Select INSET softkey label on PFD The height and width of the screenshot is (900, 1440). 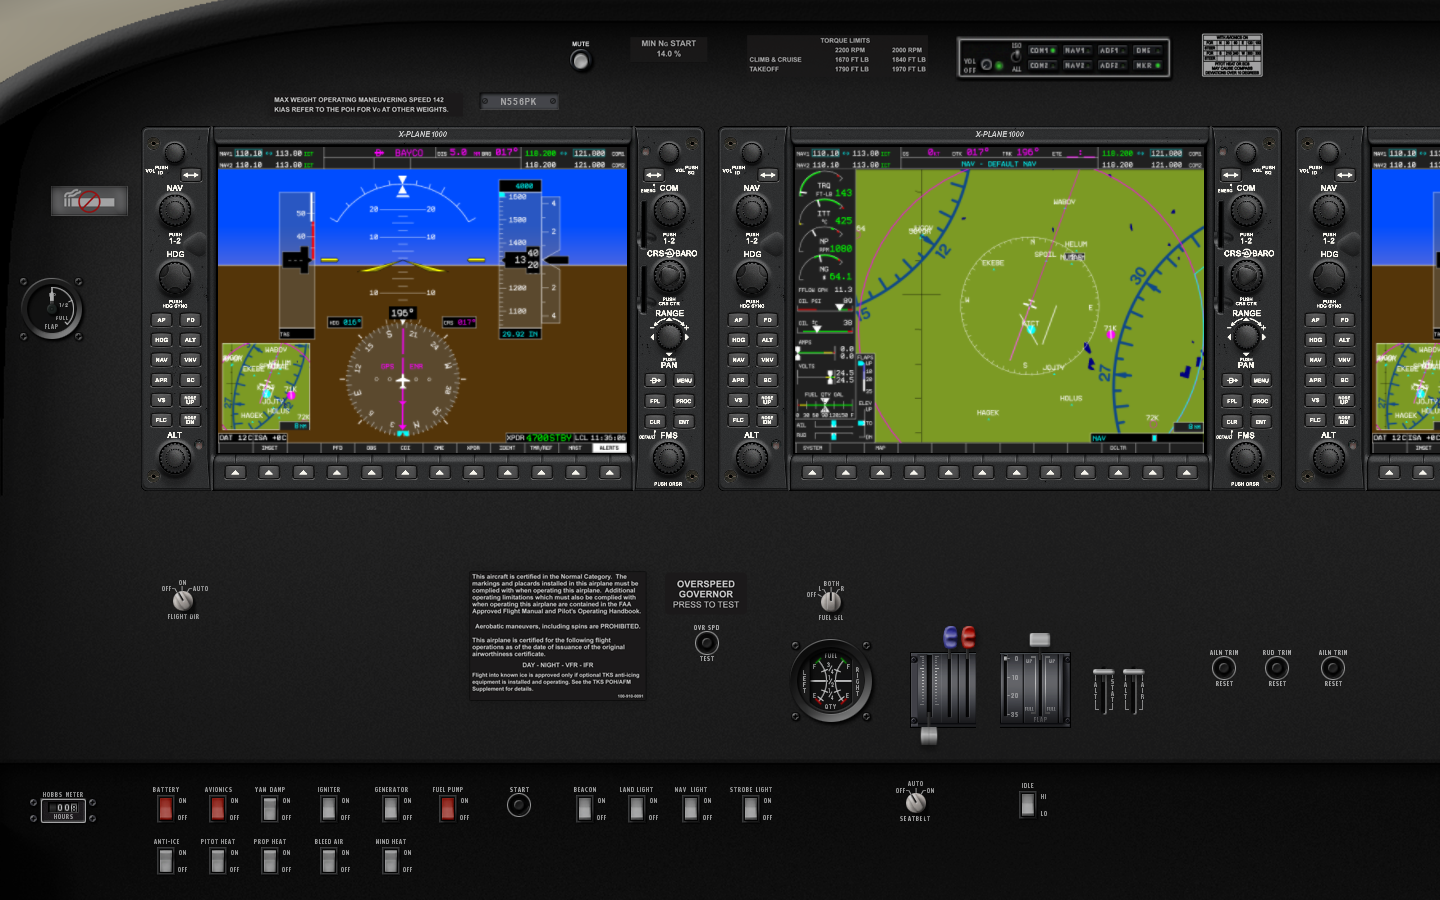[269, 448]
